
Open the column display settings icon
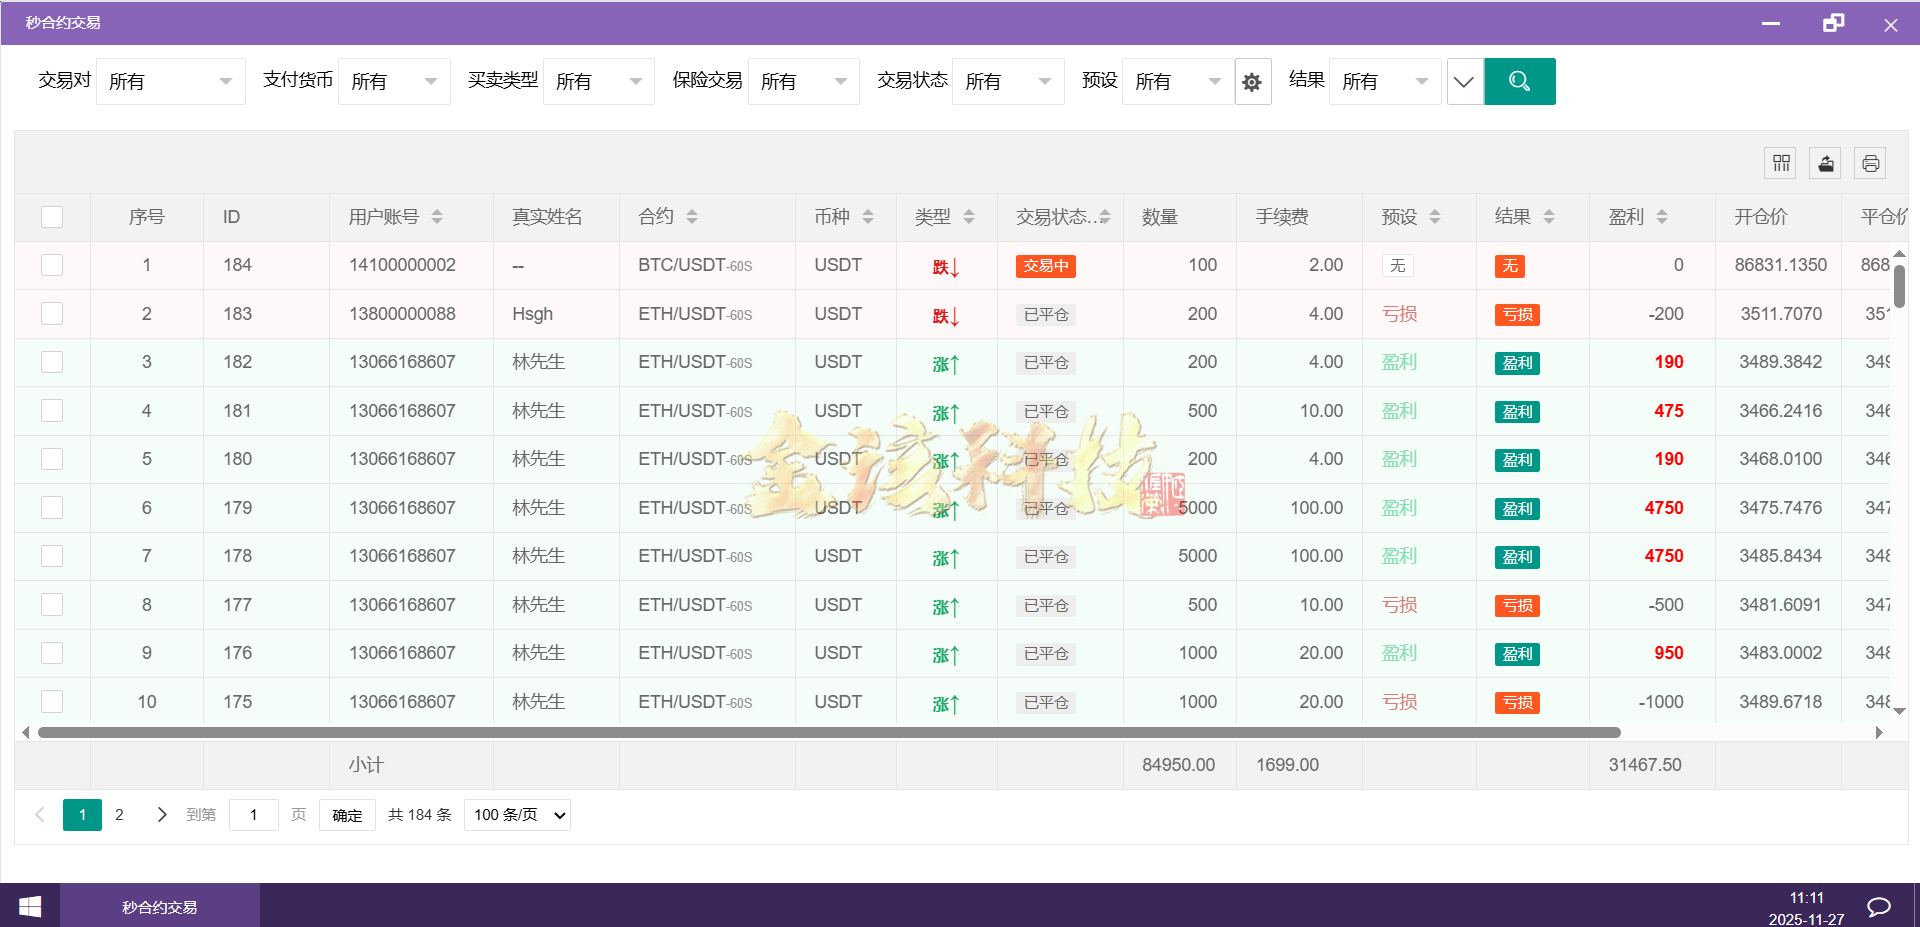click(x=1780, y=163)
